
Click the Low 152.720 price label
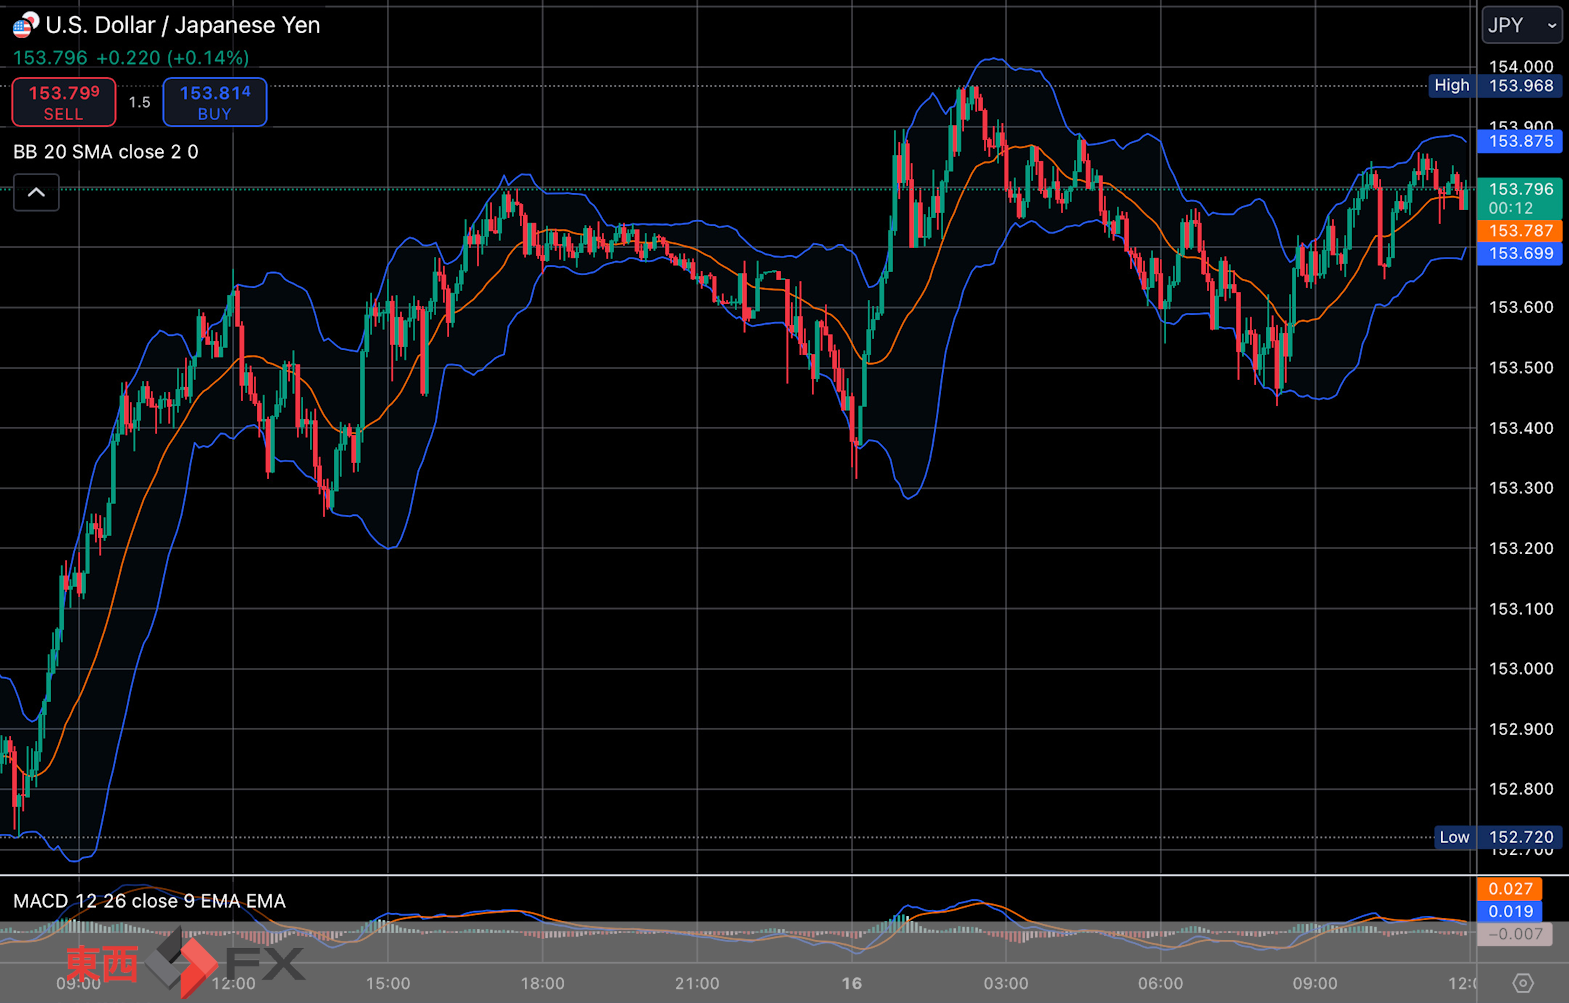click(x=1497, y=837)
